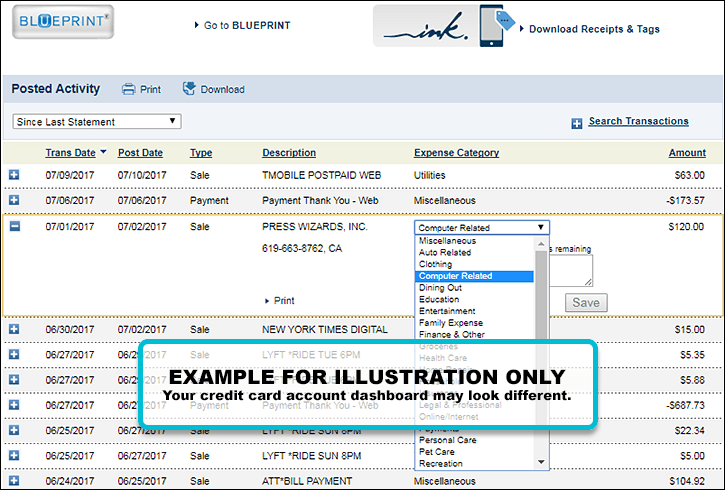Click the $63.00 amount
The height and width of the screenshot is (490, 725).
point(689,175)
